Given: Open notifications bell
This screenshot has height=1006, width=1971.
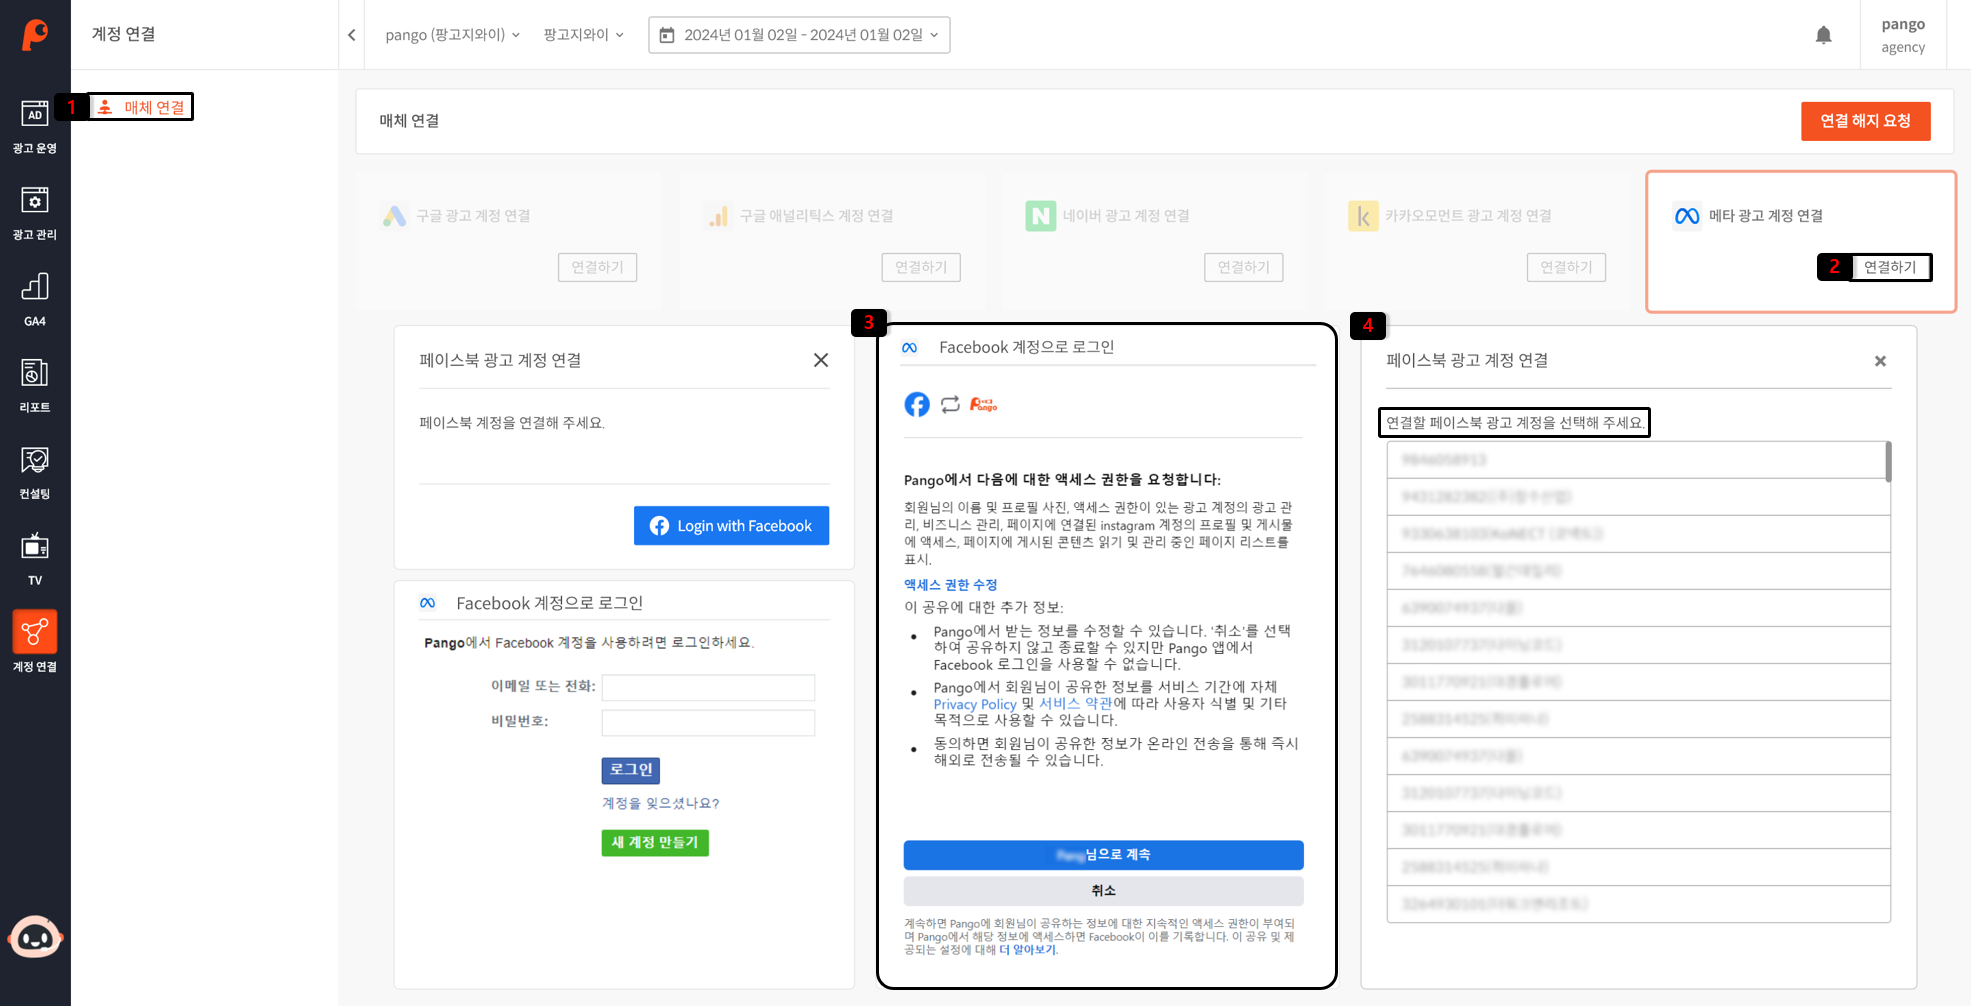Looking at the screenshot, I should point(1823,35).
